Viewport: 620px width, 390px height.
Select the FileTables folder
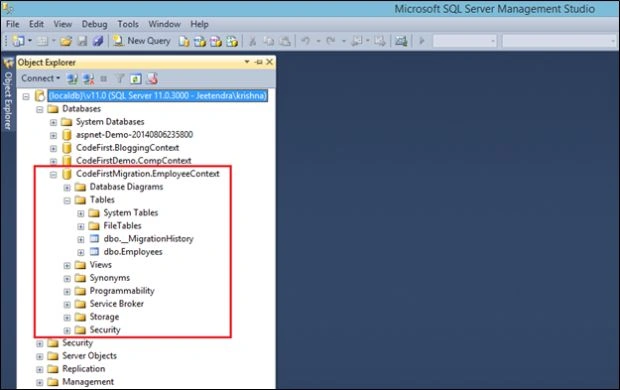[122, 226]
